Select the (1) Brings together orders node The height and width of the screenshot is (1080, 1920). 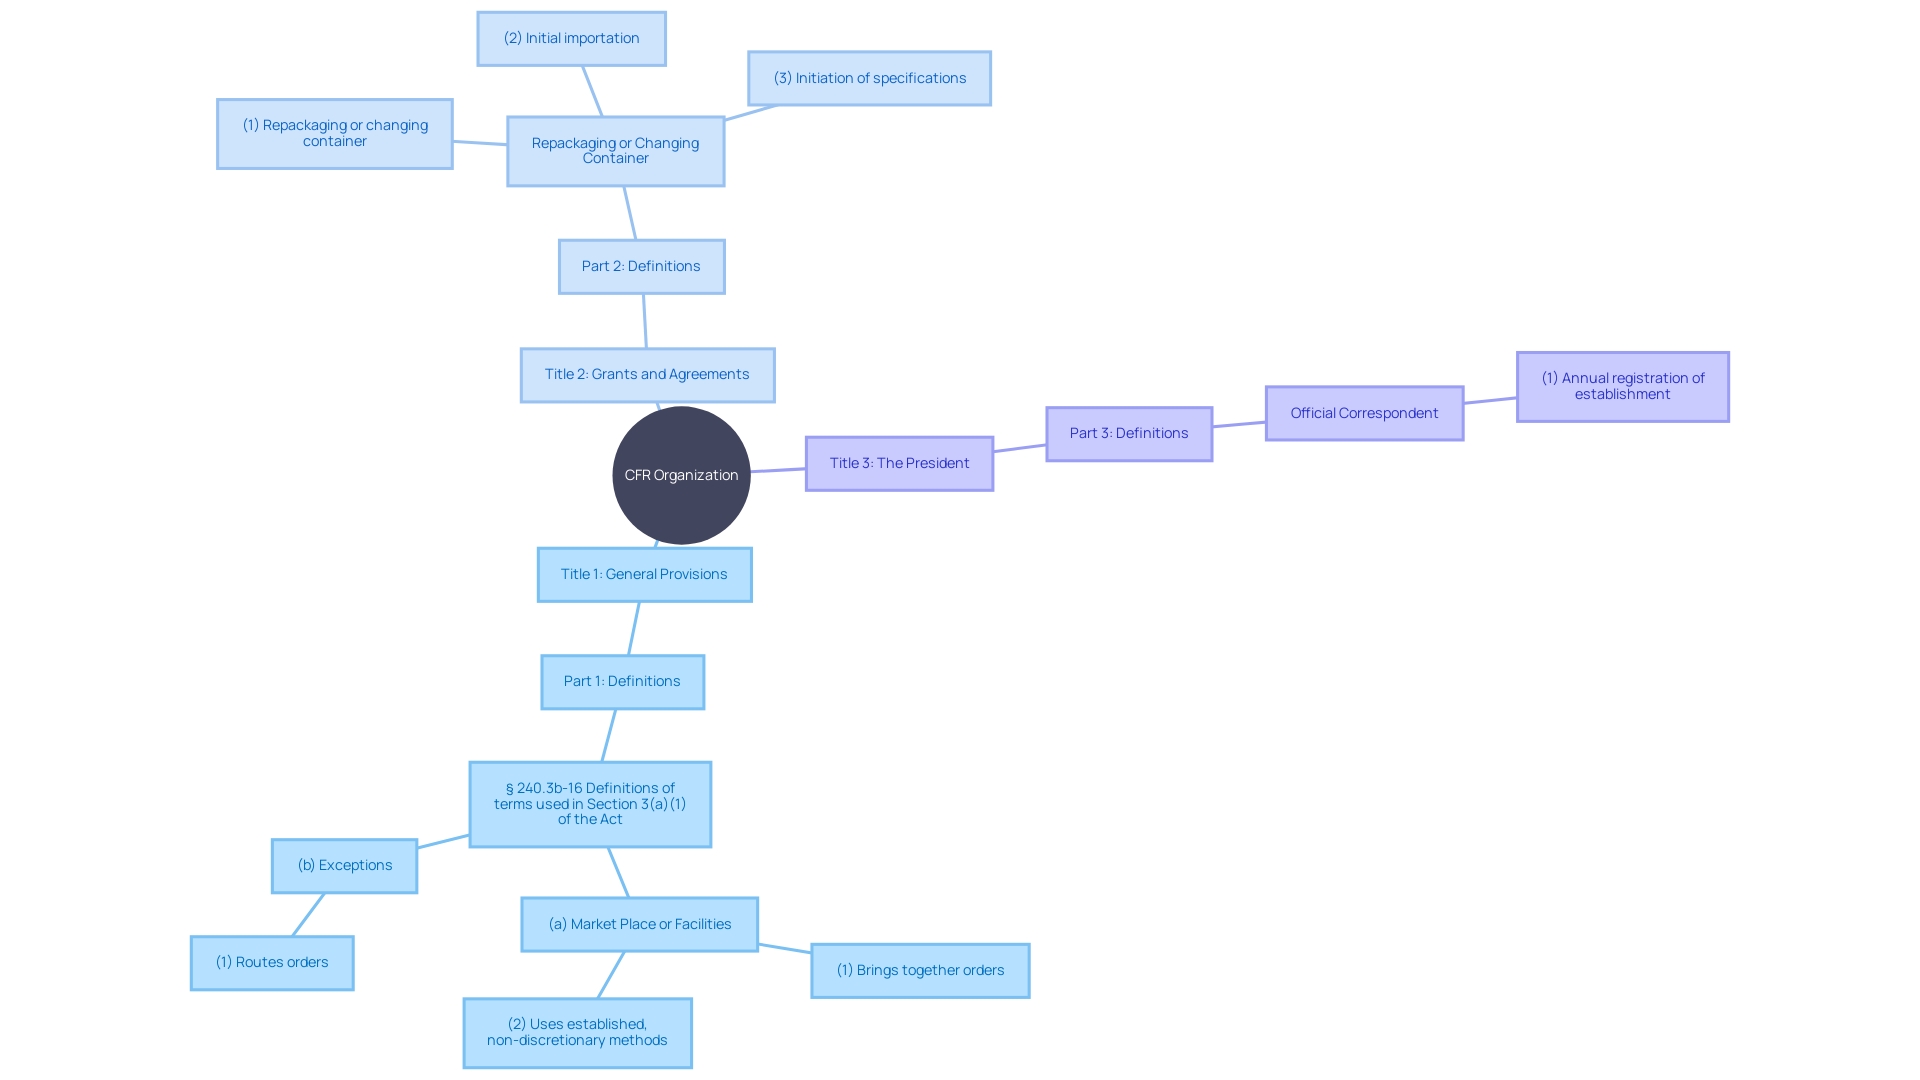point(915,969)
